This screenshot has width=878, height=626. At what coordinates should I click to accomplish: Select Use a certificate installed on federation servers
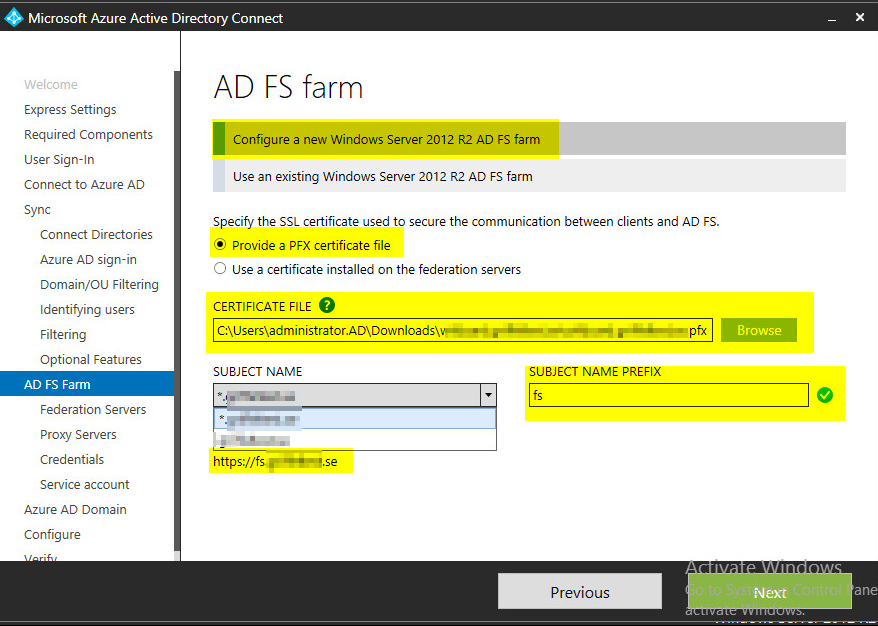click(x=220, y=269)
